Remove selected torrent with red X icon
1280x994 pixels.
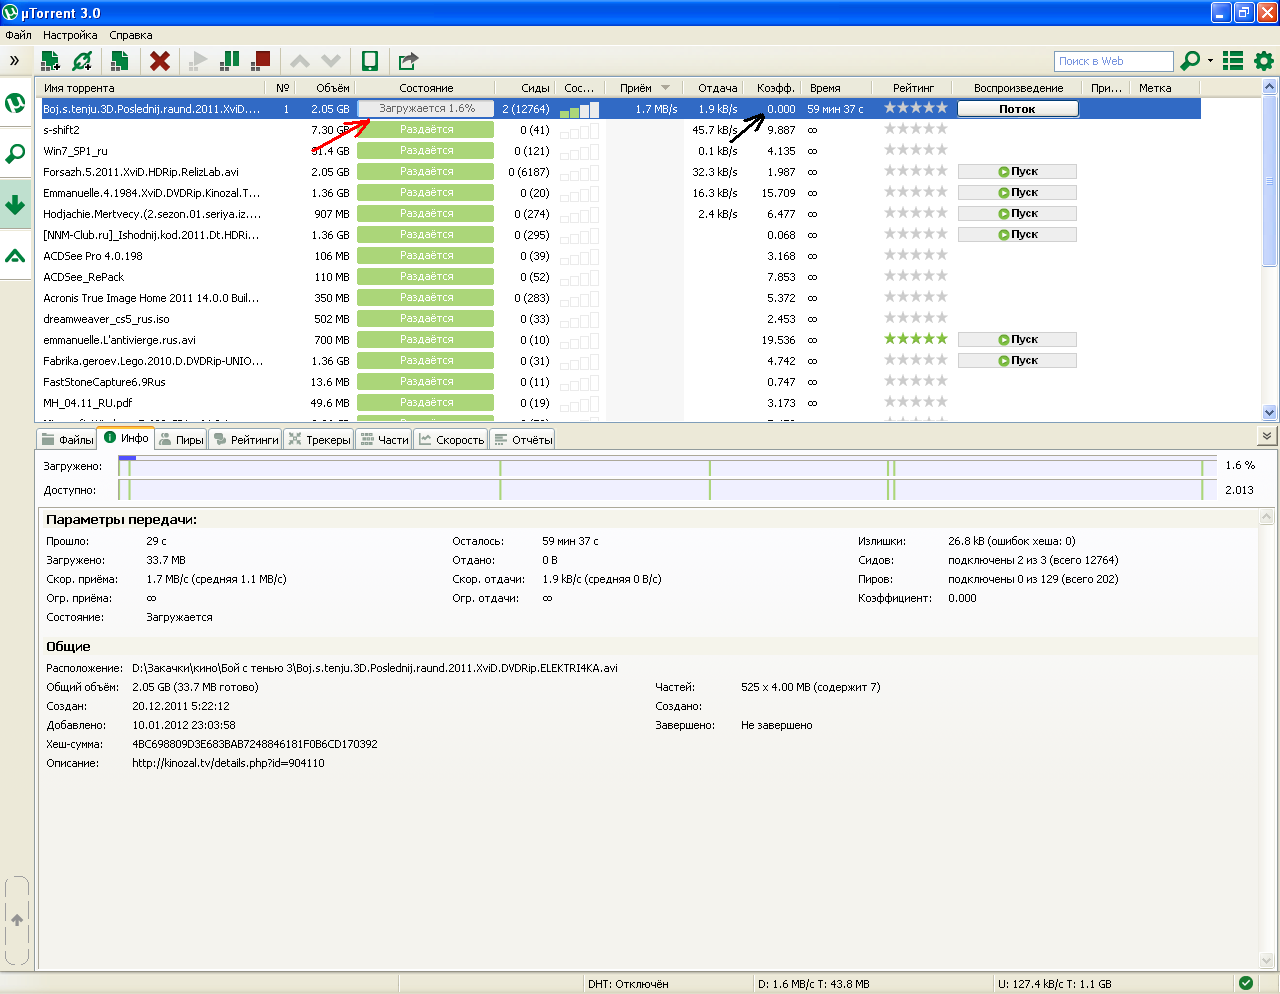[x=159, y=61]
